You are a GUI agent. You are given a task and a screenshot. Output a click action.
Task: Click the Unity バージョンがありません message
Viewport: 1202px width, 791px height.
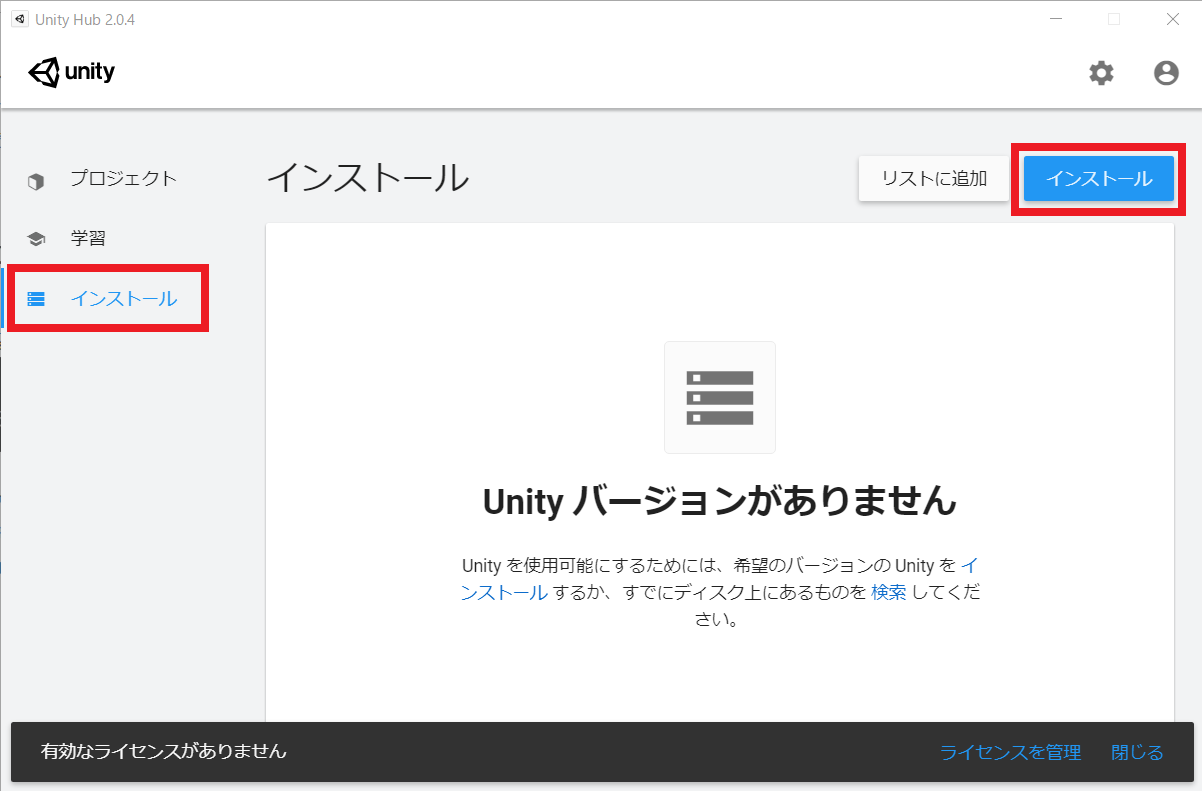click(x=719, y=502)
